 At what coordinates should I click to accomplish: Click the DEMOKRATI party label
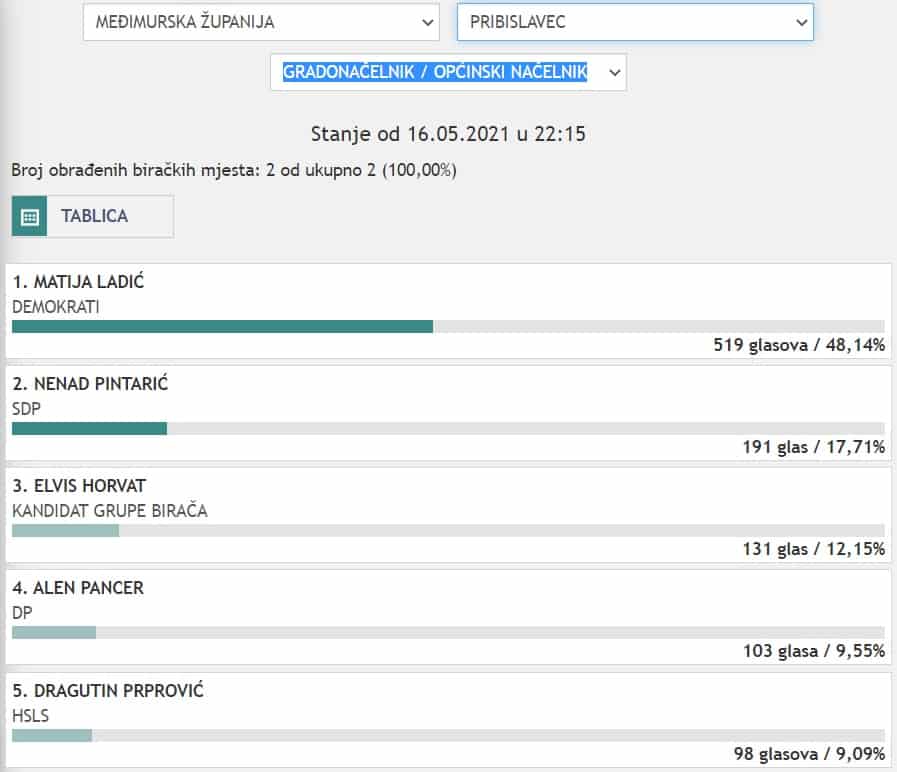tap(56, 306)
